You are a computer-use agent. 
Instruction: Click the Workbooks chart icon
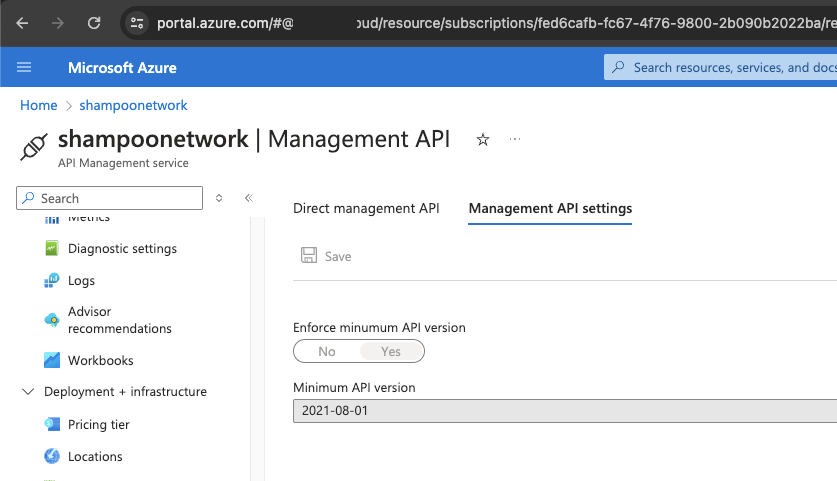[x=52, y=360]
